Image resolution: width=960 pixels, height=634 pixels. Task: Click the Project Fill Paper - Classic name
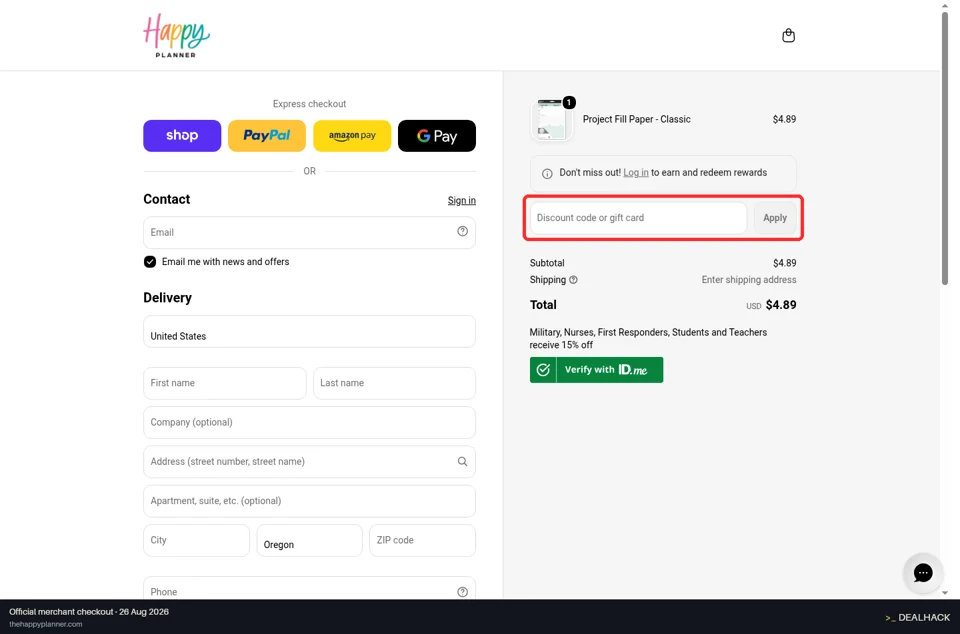[x=636, y=119]
